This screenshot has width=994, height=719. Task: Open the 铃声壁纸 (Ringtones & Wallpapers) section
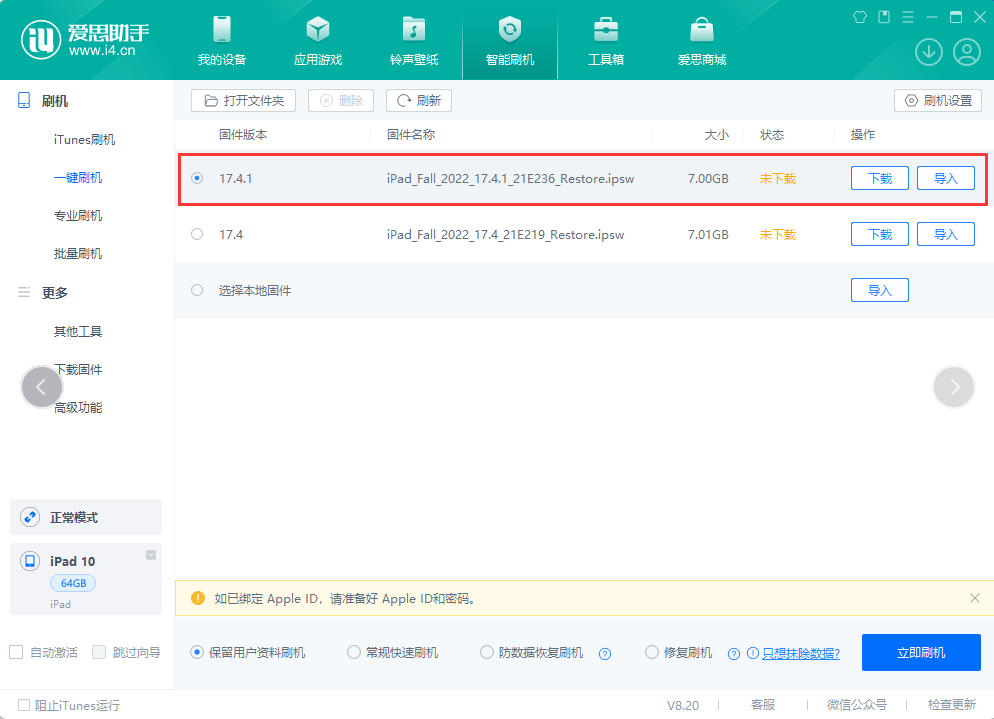[x=413, y=40]
